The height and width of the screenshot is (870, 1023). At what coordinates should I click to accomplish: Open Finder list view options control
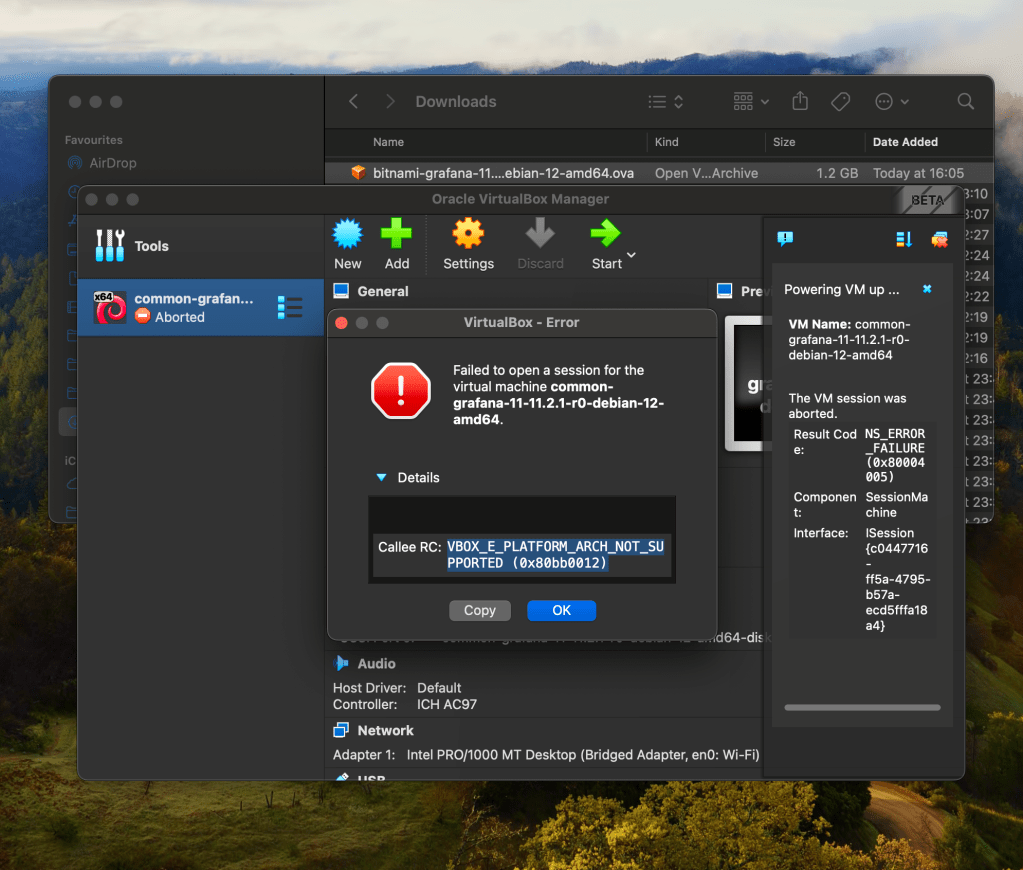tap(665, 102)
